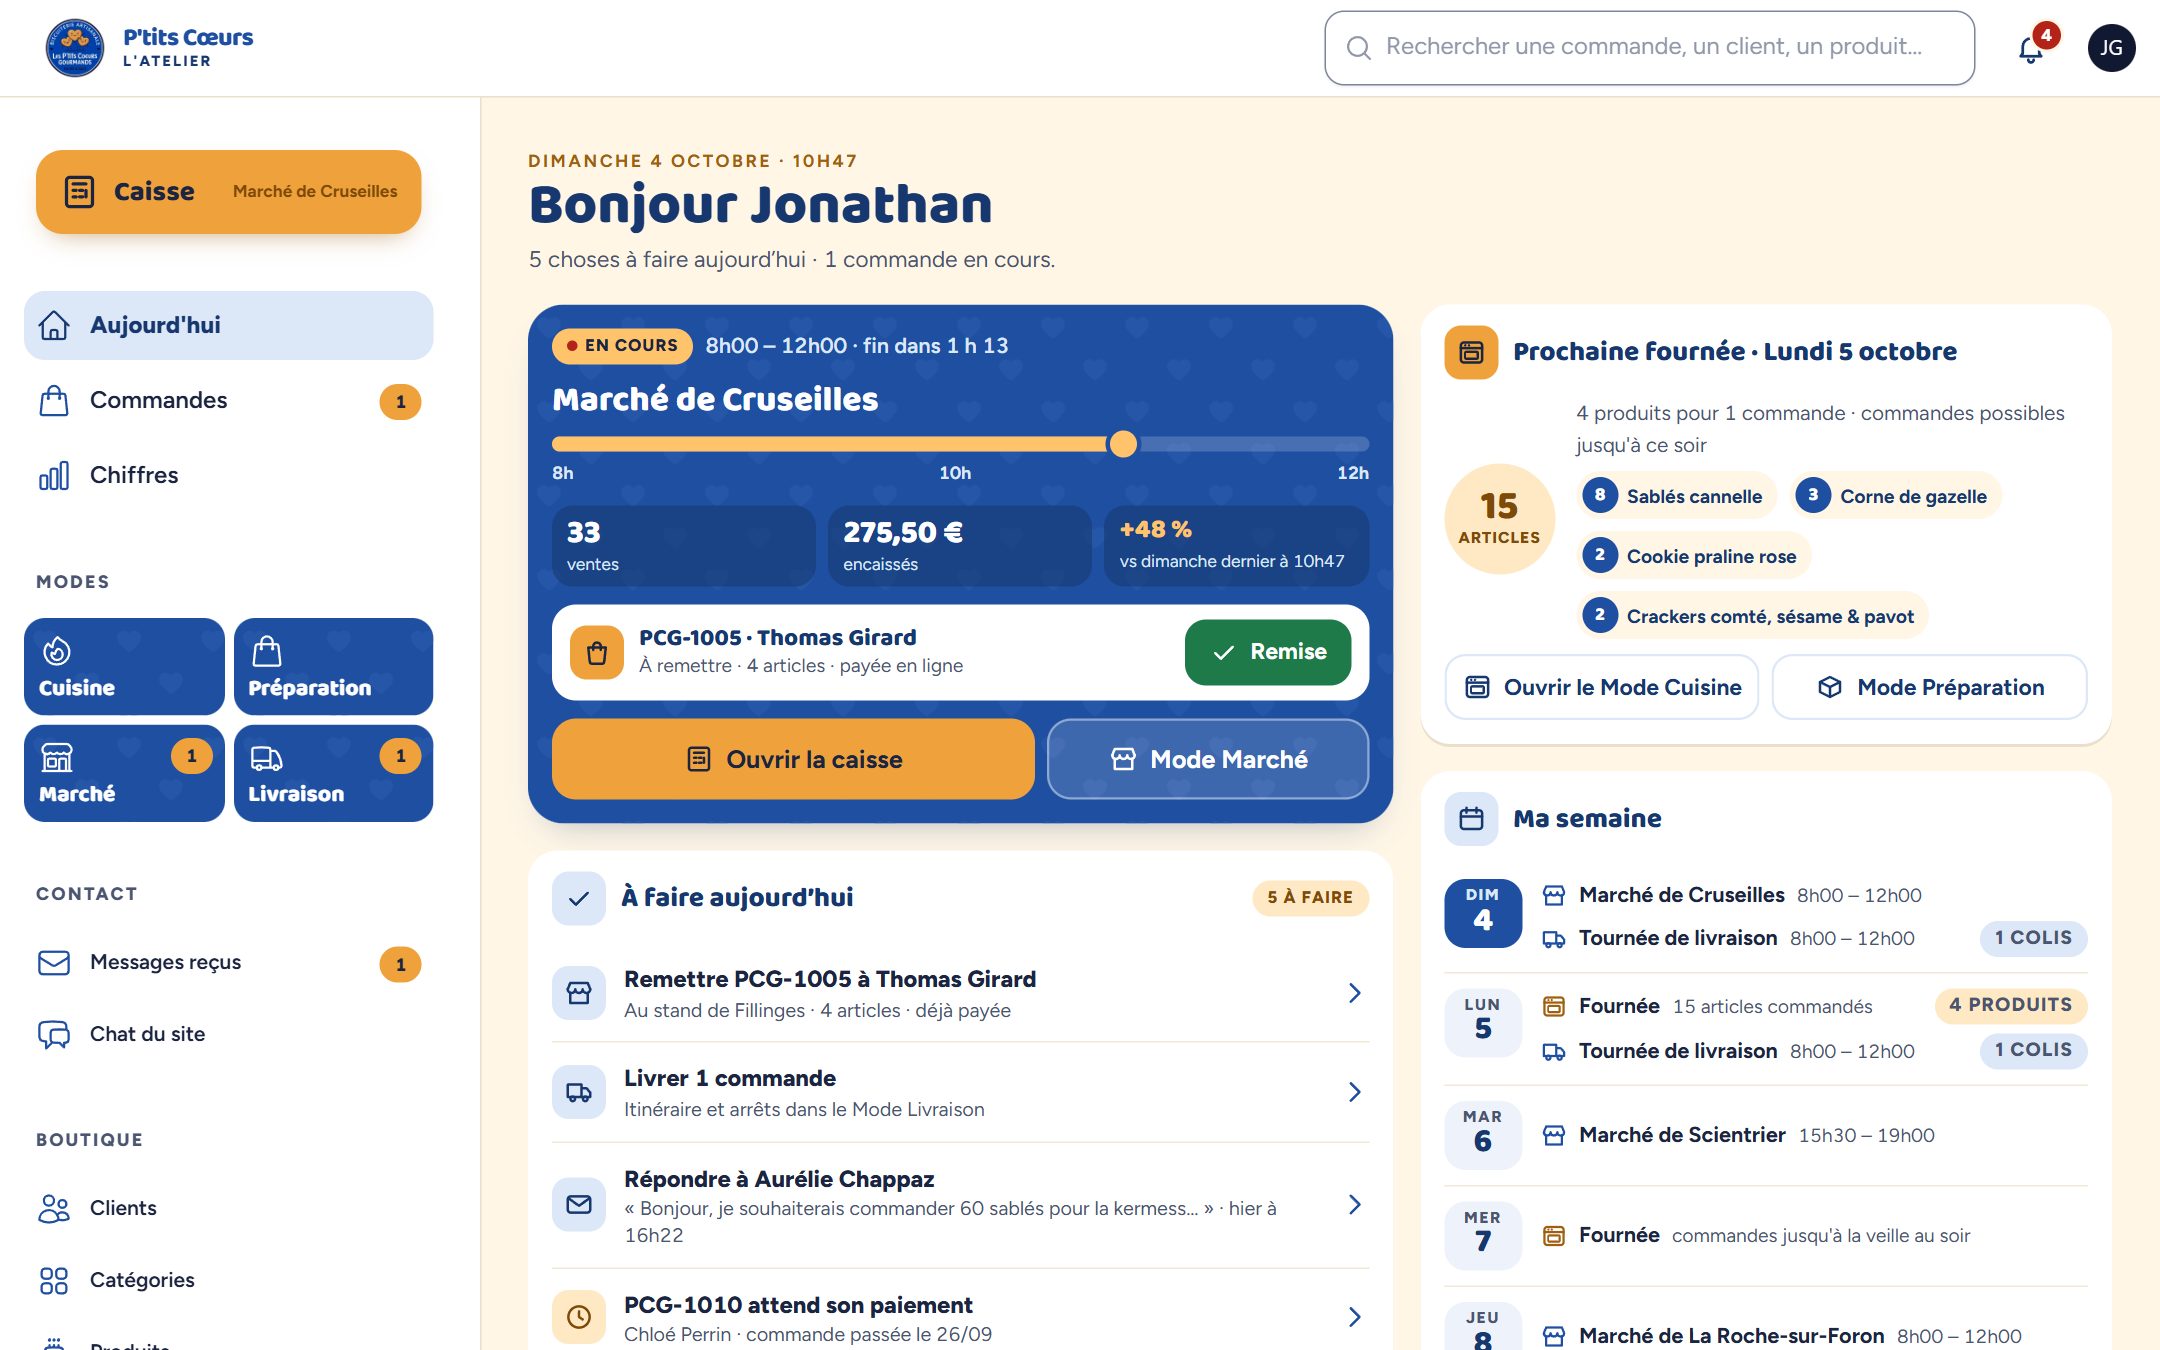Open the JG user avatar

point(2111,48)
